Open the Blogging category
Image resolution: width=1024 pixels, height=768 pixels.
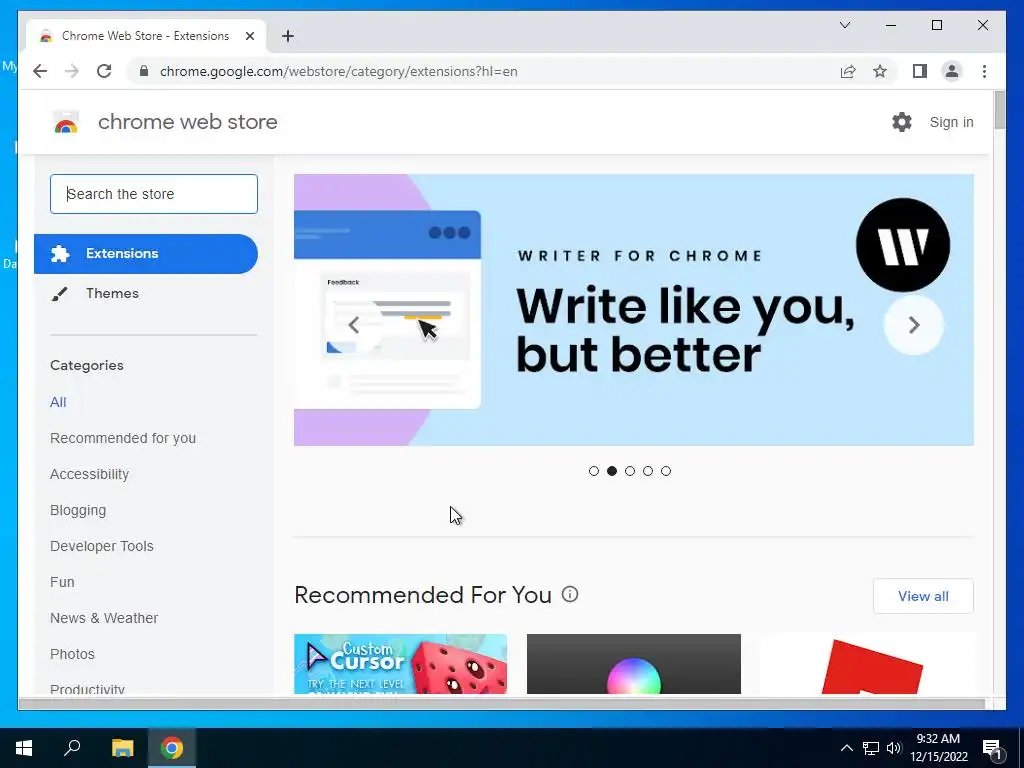78,510
